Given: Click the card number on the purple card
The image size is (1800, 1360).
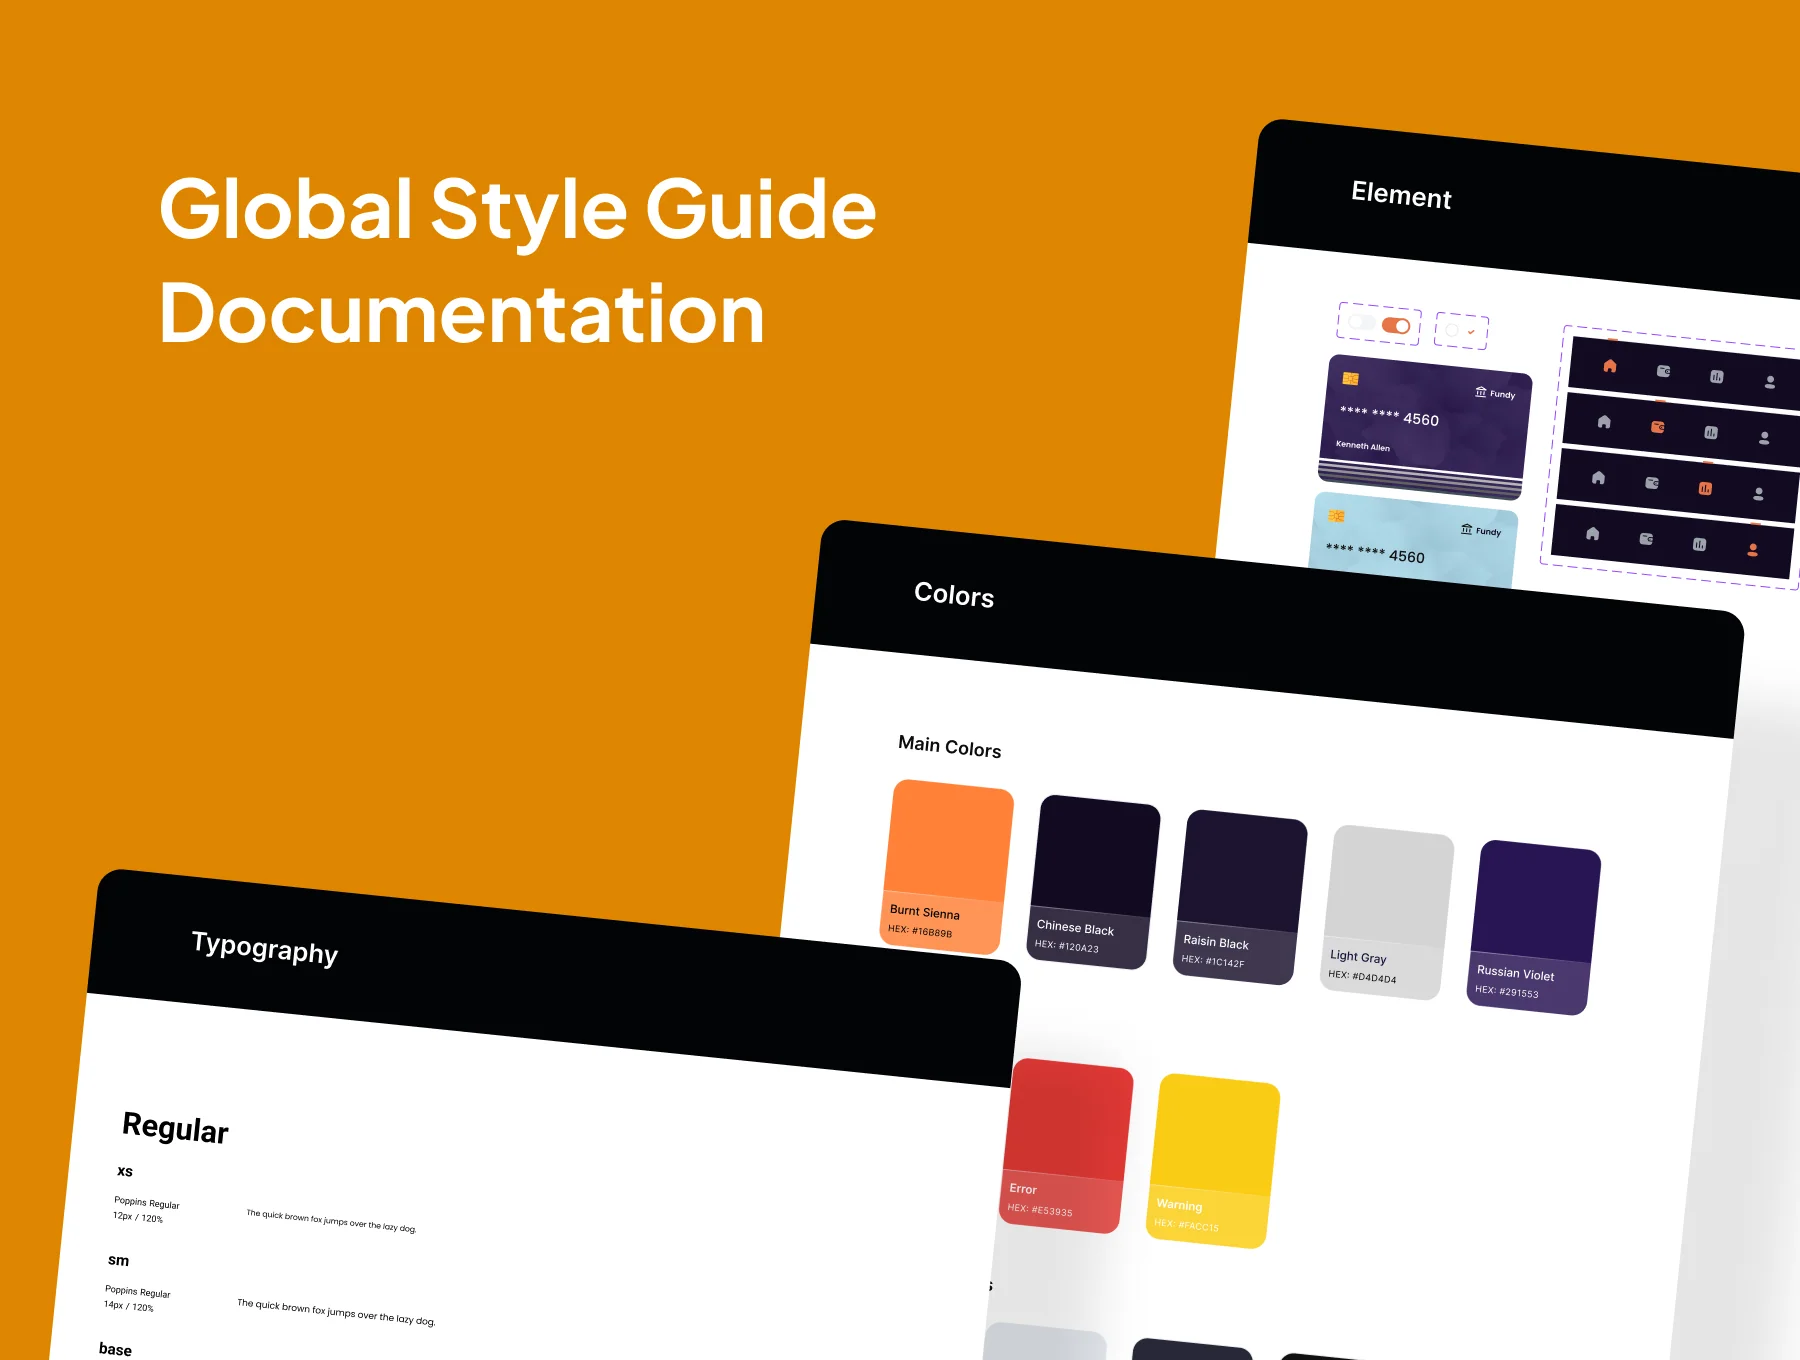Looking at the screenshot, I should 1389,415.
